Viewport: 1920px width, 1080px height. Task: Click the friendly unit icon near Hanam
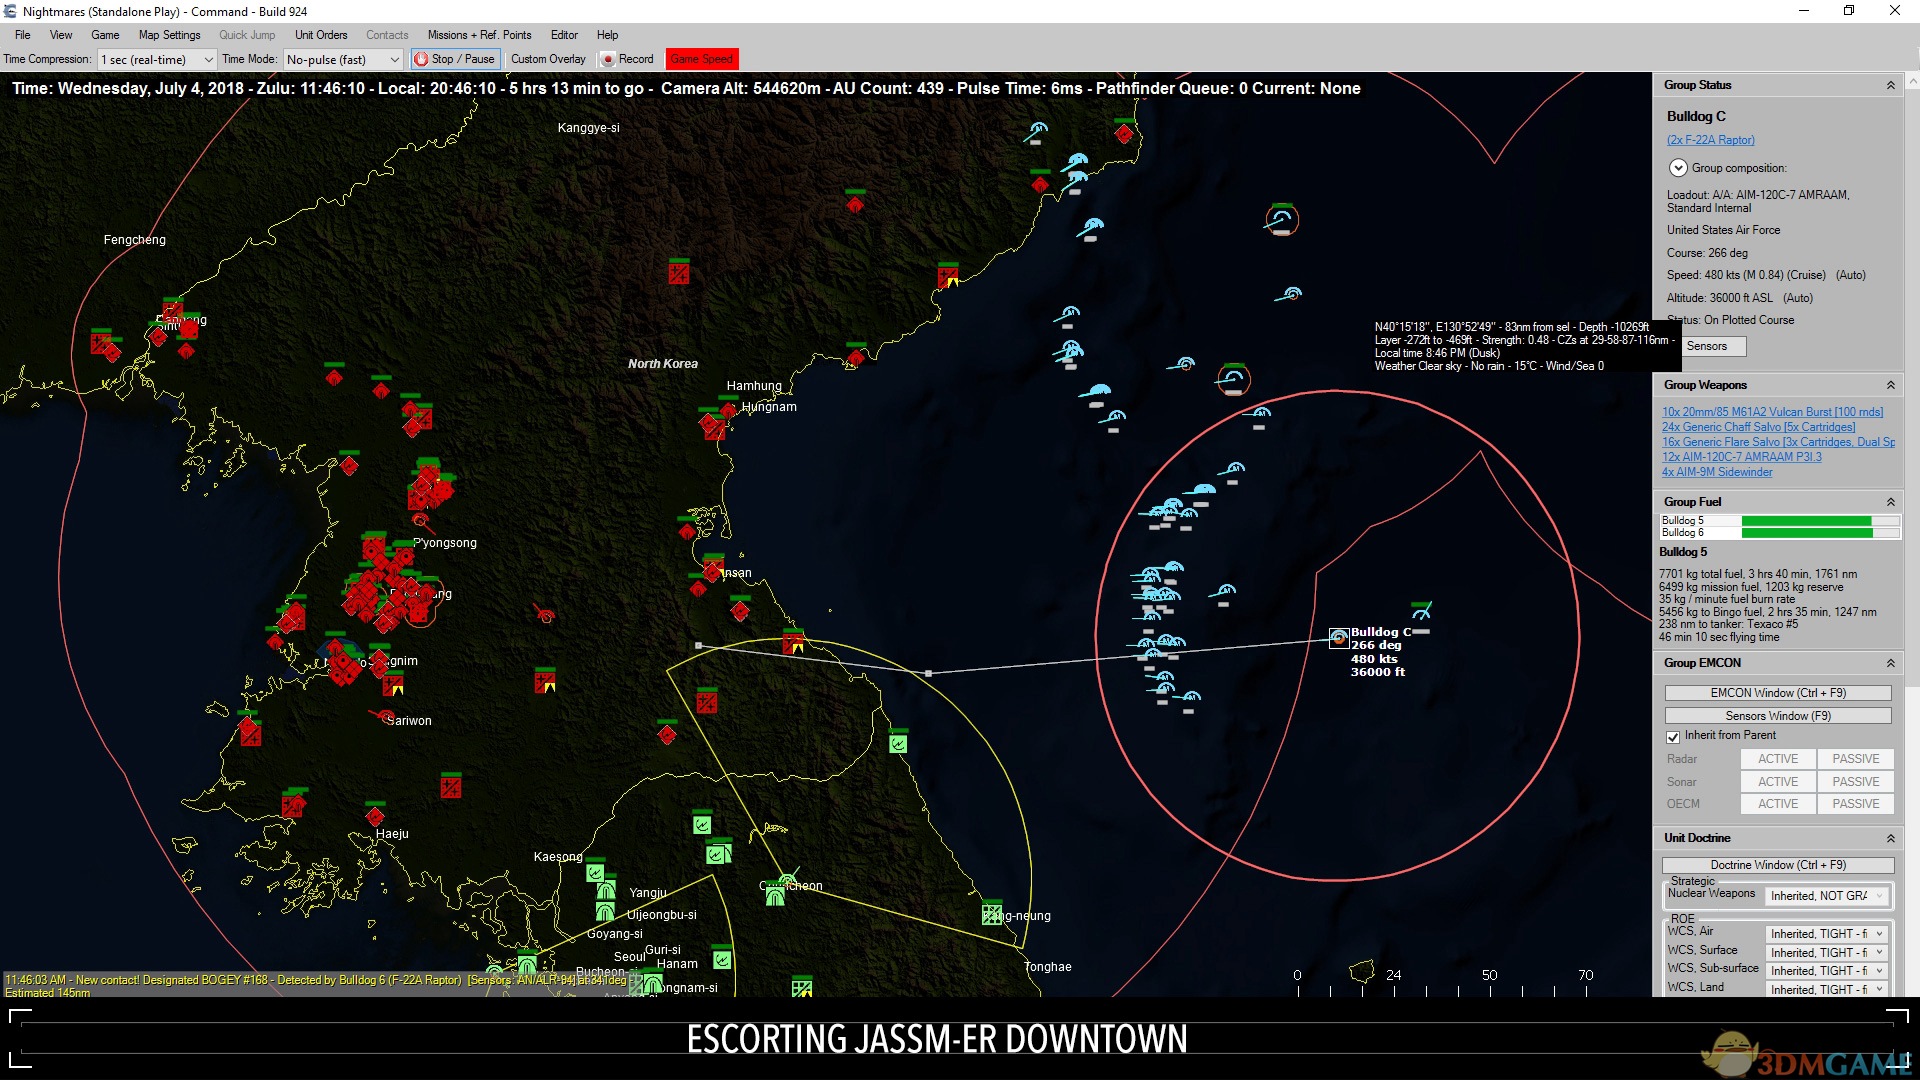tap(722, 958)
